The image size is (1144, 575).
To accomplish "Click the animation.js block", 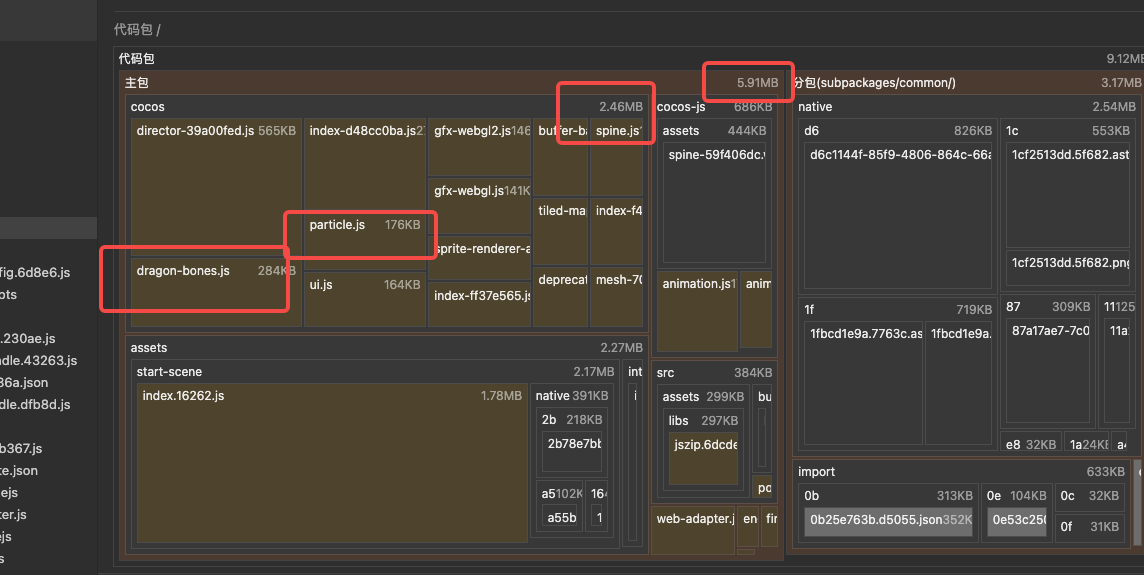I will (x=697, y=311).
